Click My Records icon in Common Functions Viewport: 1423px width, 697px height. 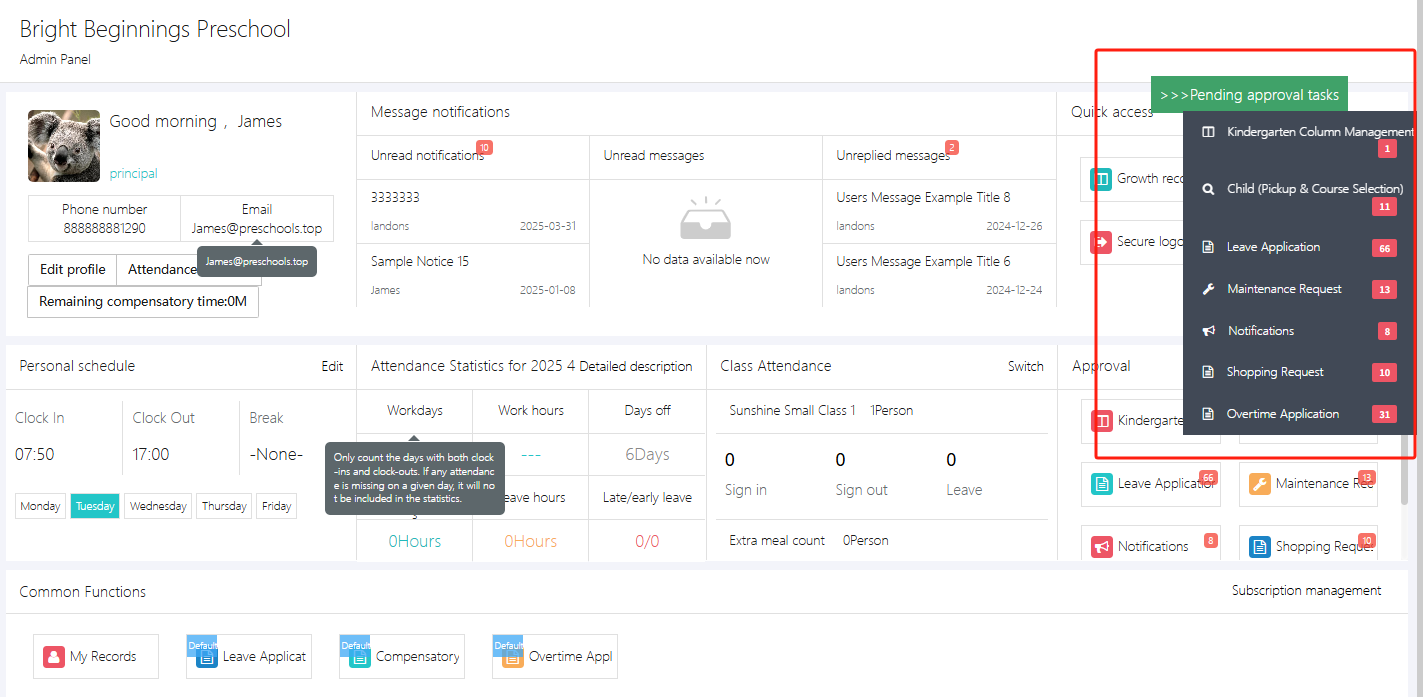point(54,657)
